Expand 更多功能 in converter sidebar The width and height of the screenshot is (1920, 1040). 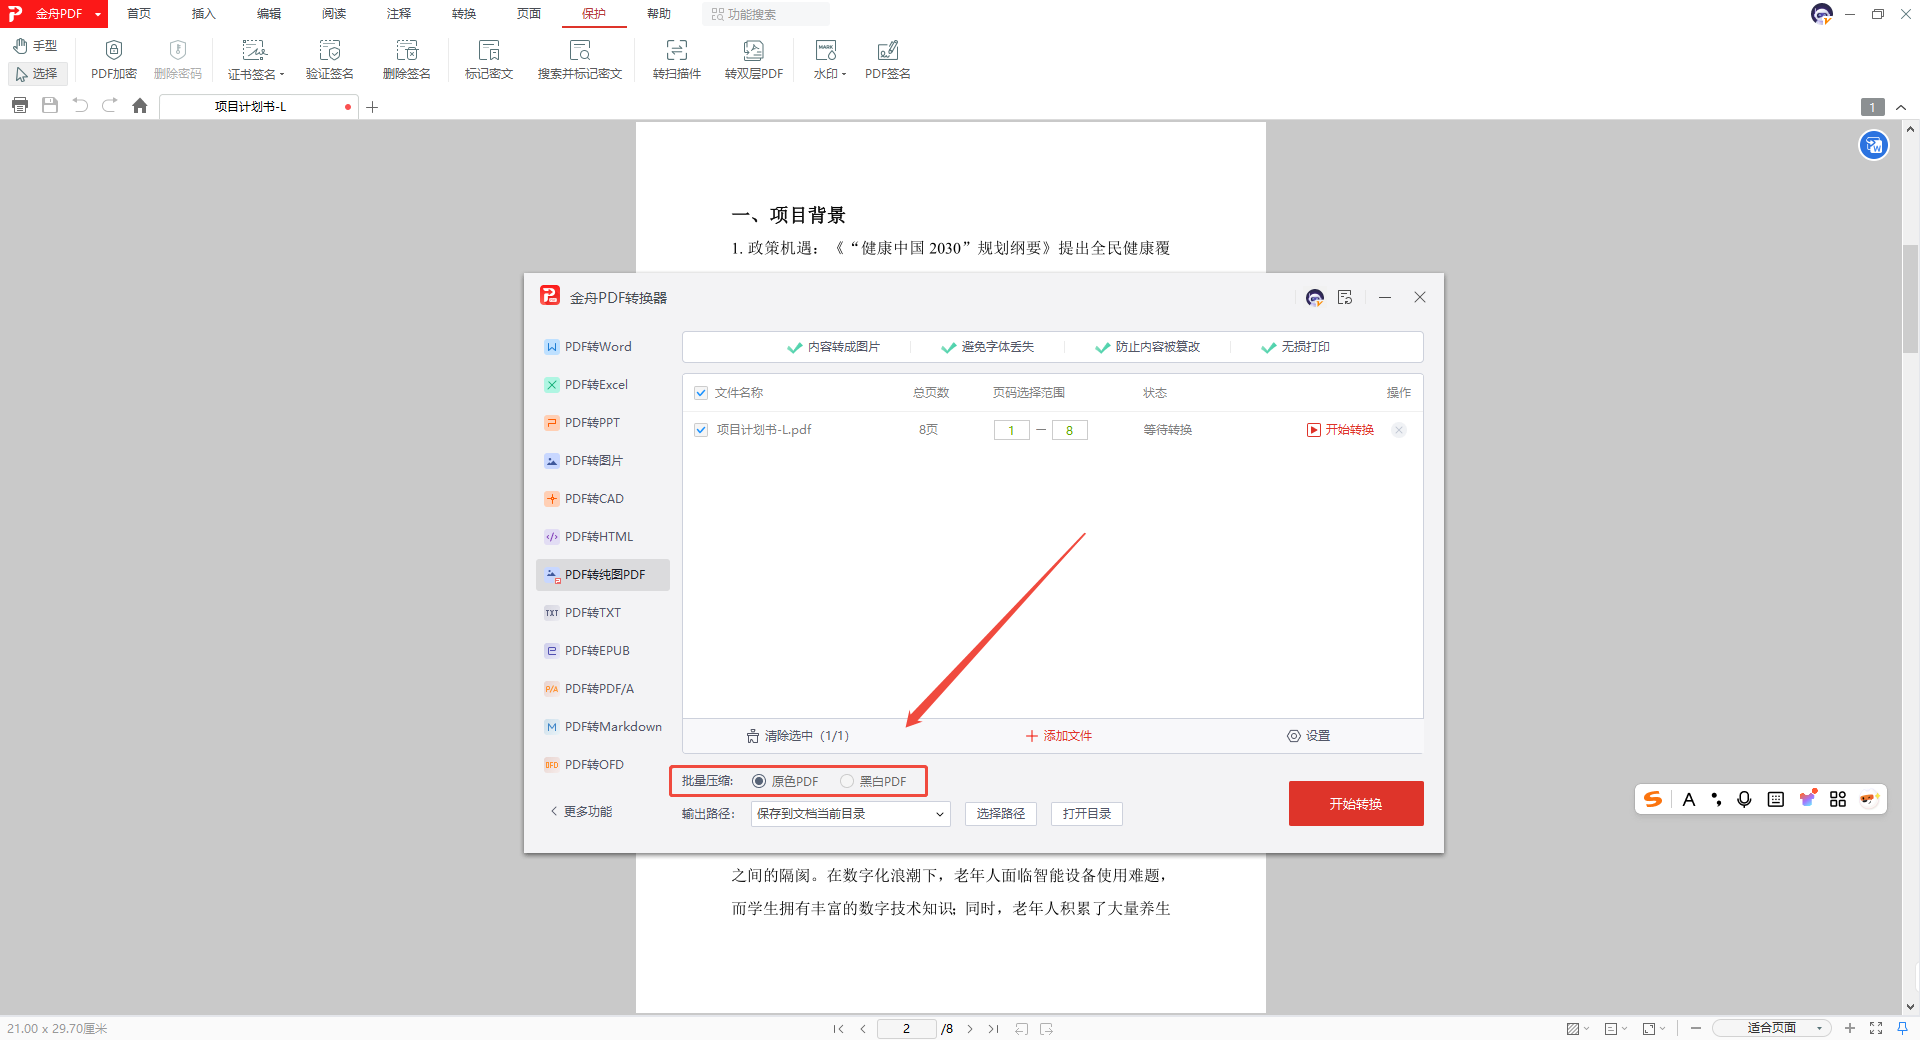pyautogui.click(x=581, y=812)
